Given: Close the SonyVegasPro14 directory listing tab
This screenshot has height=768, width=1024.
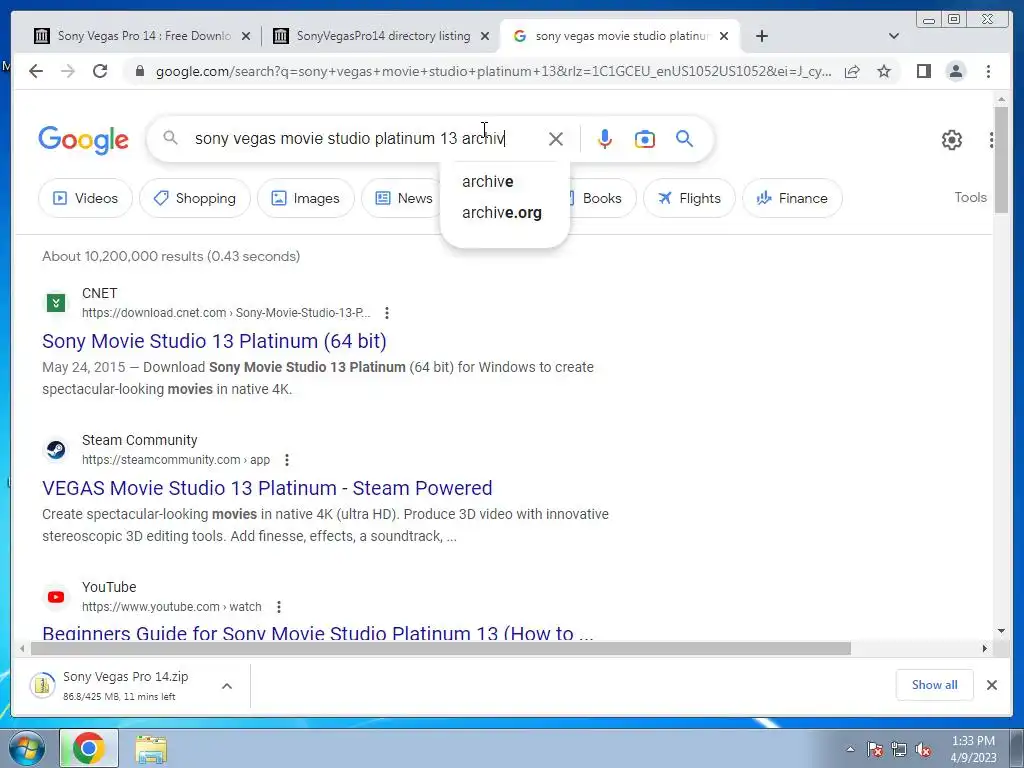Looking at the screenshot, I should (x=485, y=36).
